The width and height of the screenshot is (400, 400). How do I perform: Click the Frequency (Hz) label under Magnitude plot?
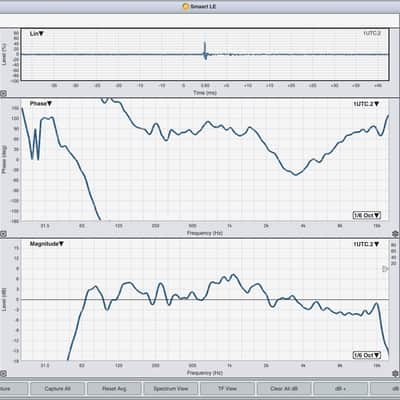[204, 373]
